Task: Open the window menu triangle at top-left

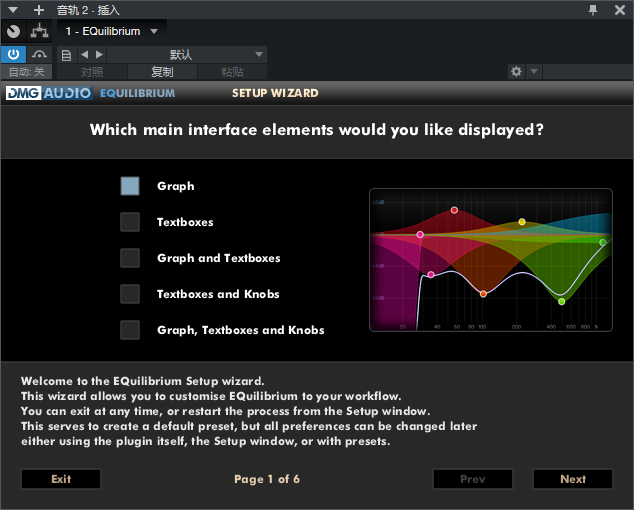Action: (13, 10)
